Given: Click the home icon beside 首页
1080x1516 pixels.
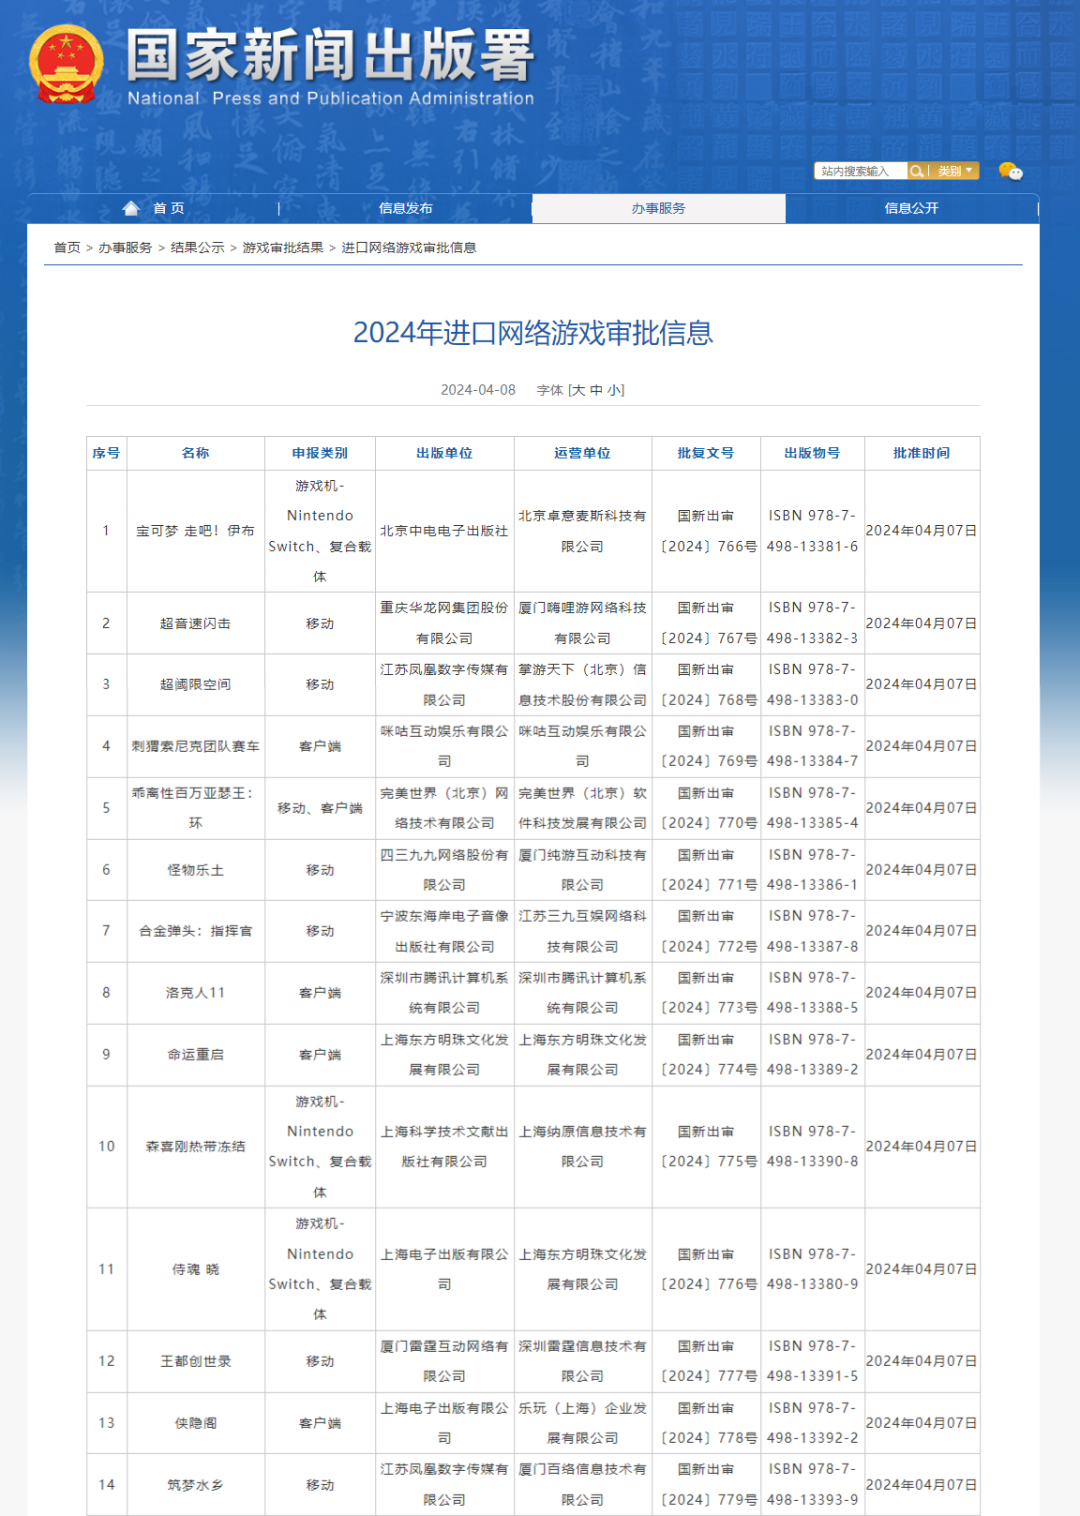Looking at the screenshot, I should point(130,208).
